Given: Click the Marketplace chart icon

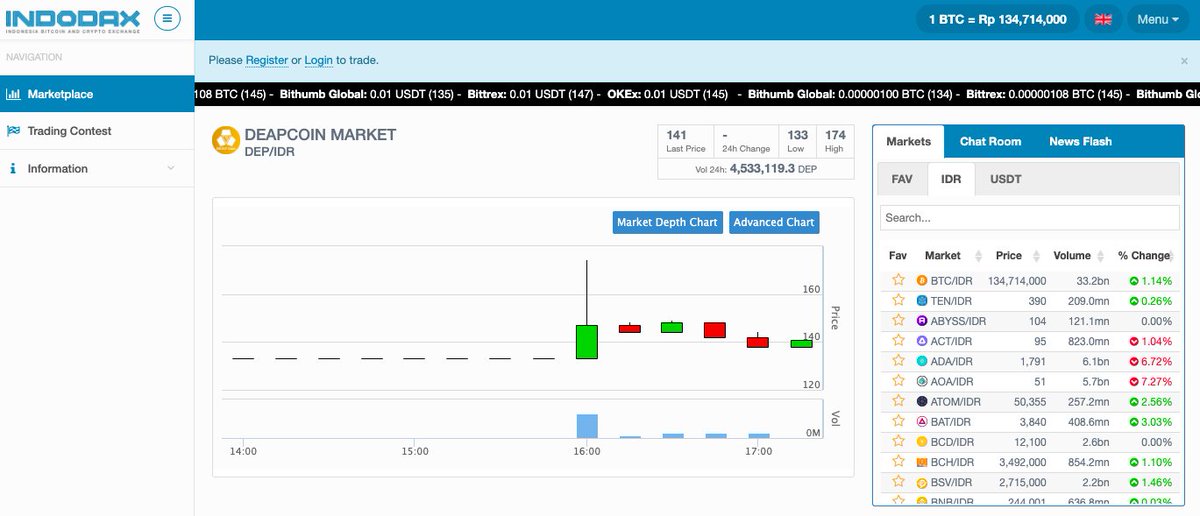Looking at the screenshot, I should point(13,94).
